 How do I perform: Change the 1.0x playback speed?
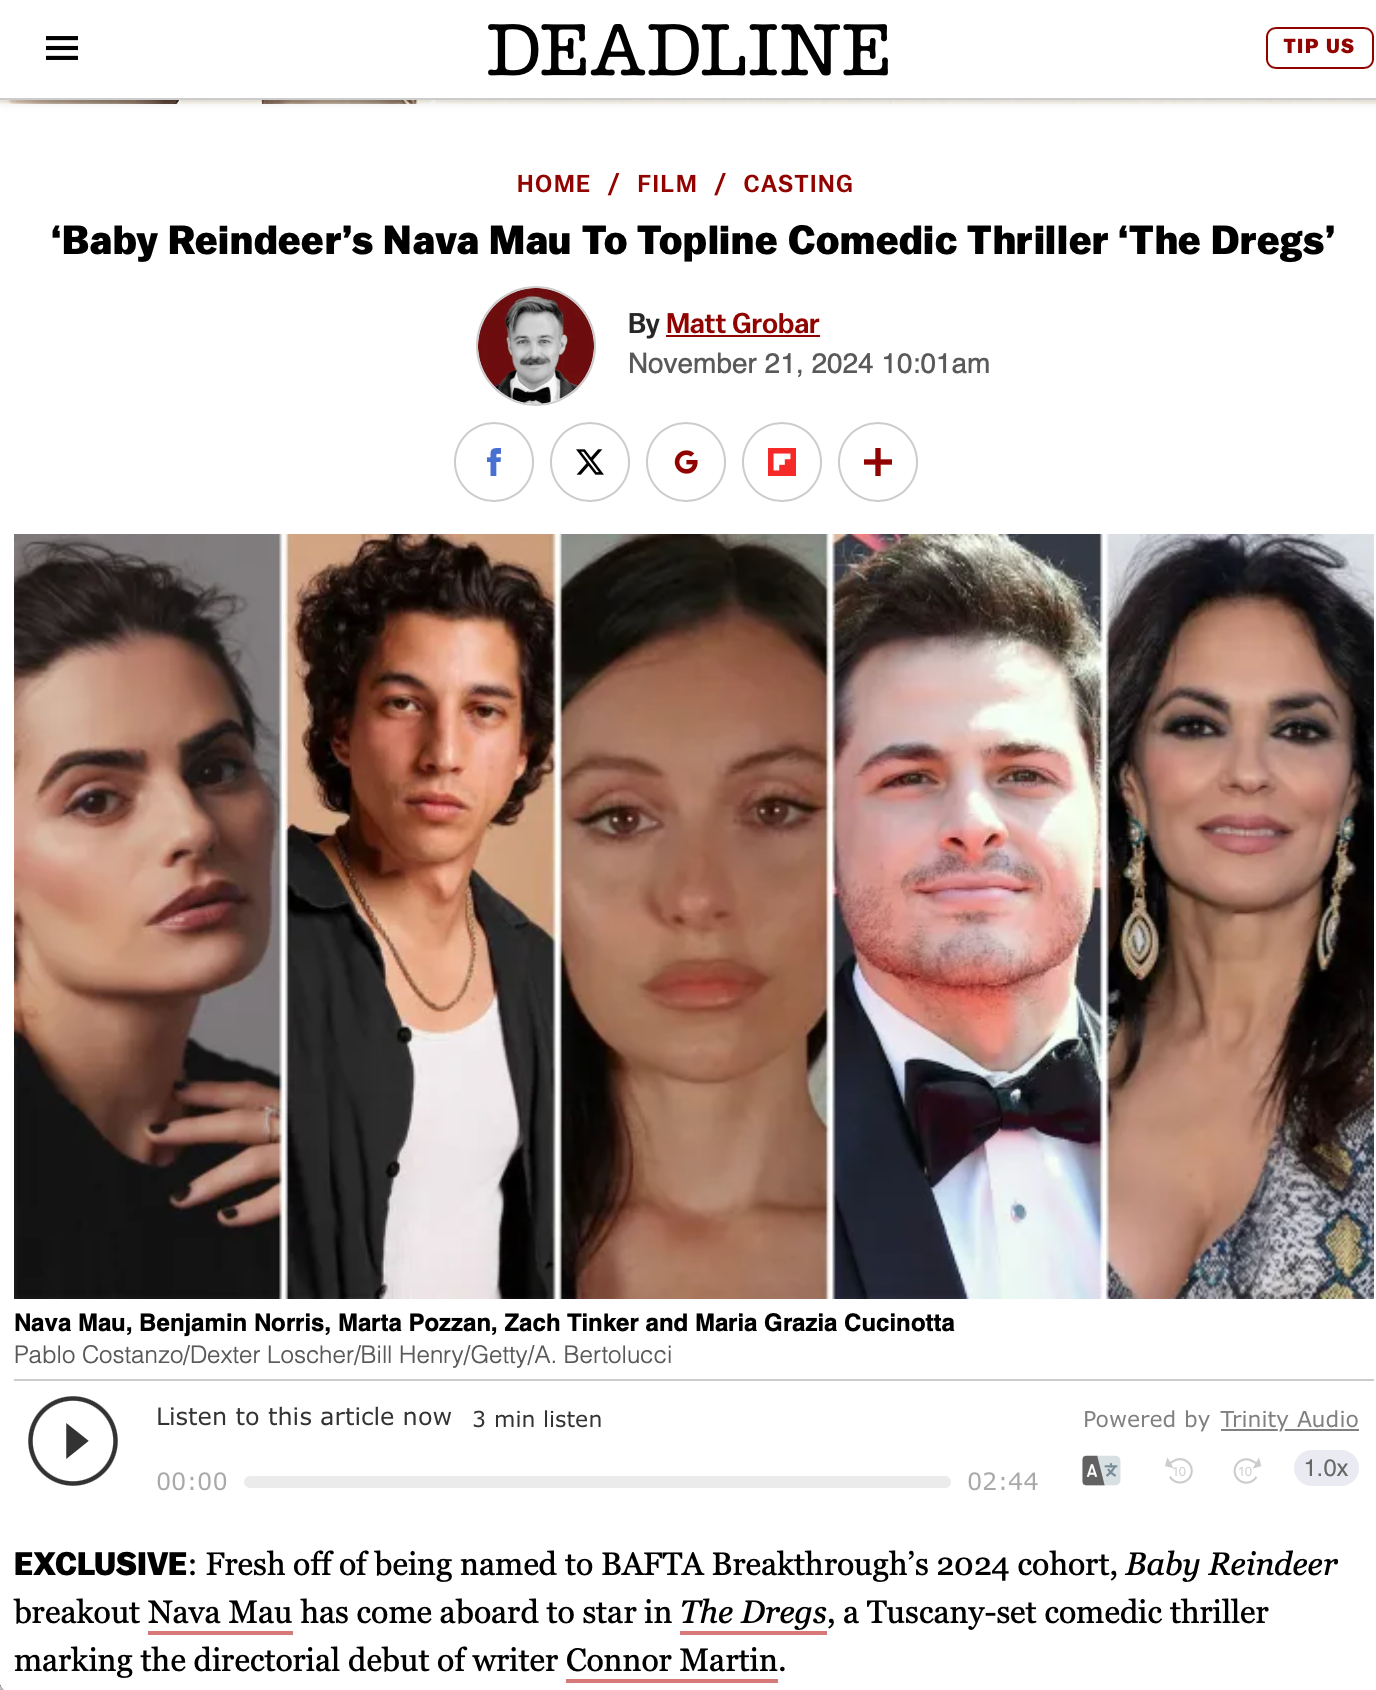pyautogui.click(x=1326, y=1468)
